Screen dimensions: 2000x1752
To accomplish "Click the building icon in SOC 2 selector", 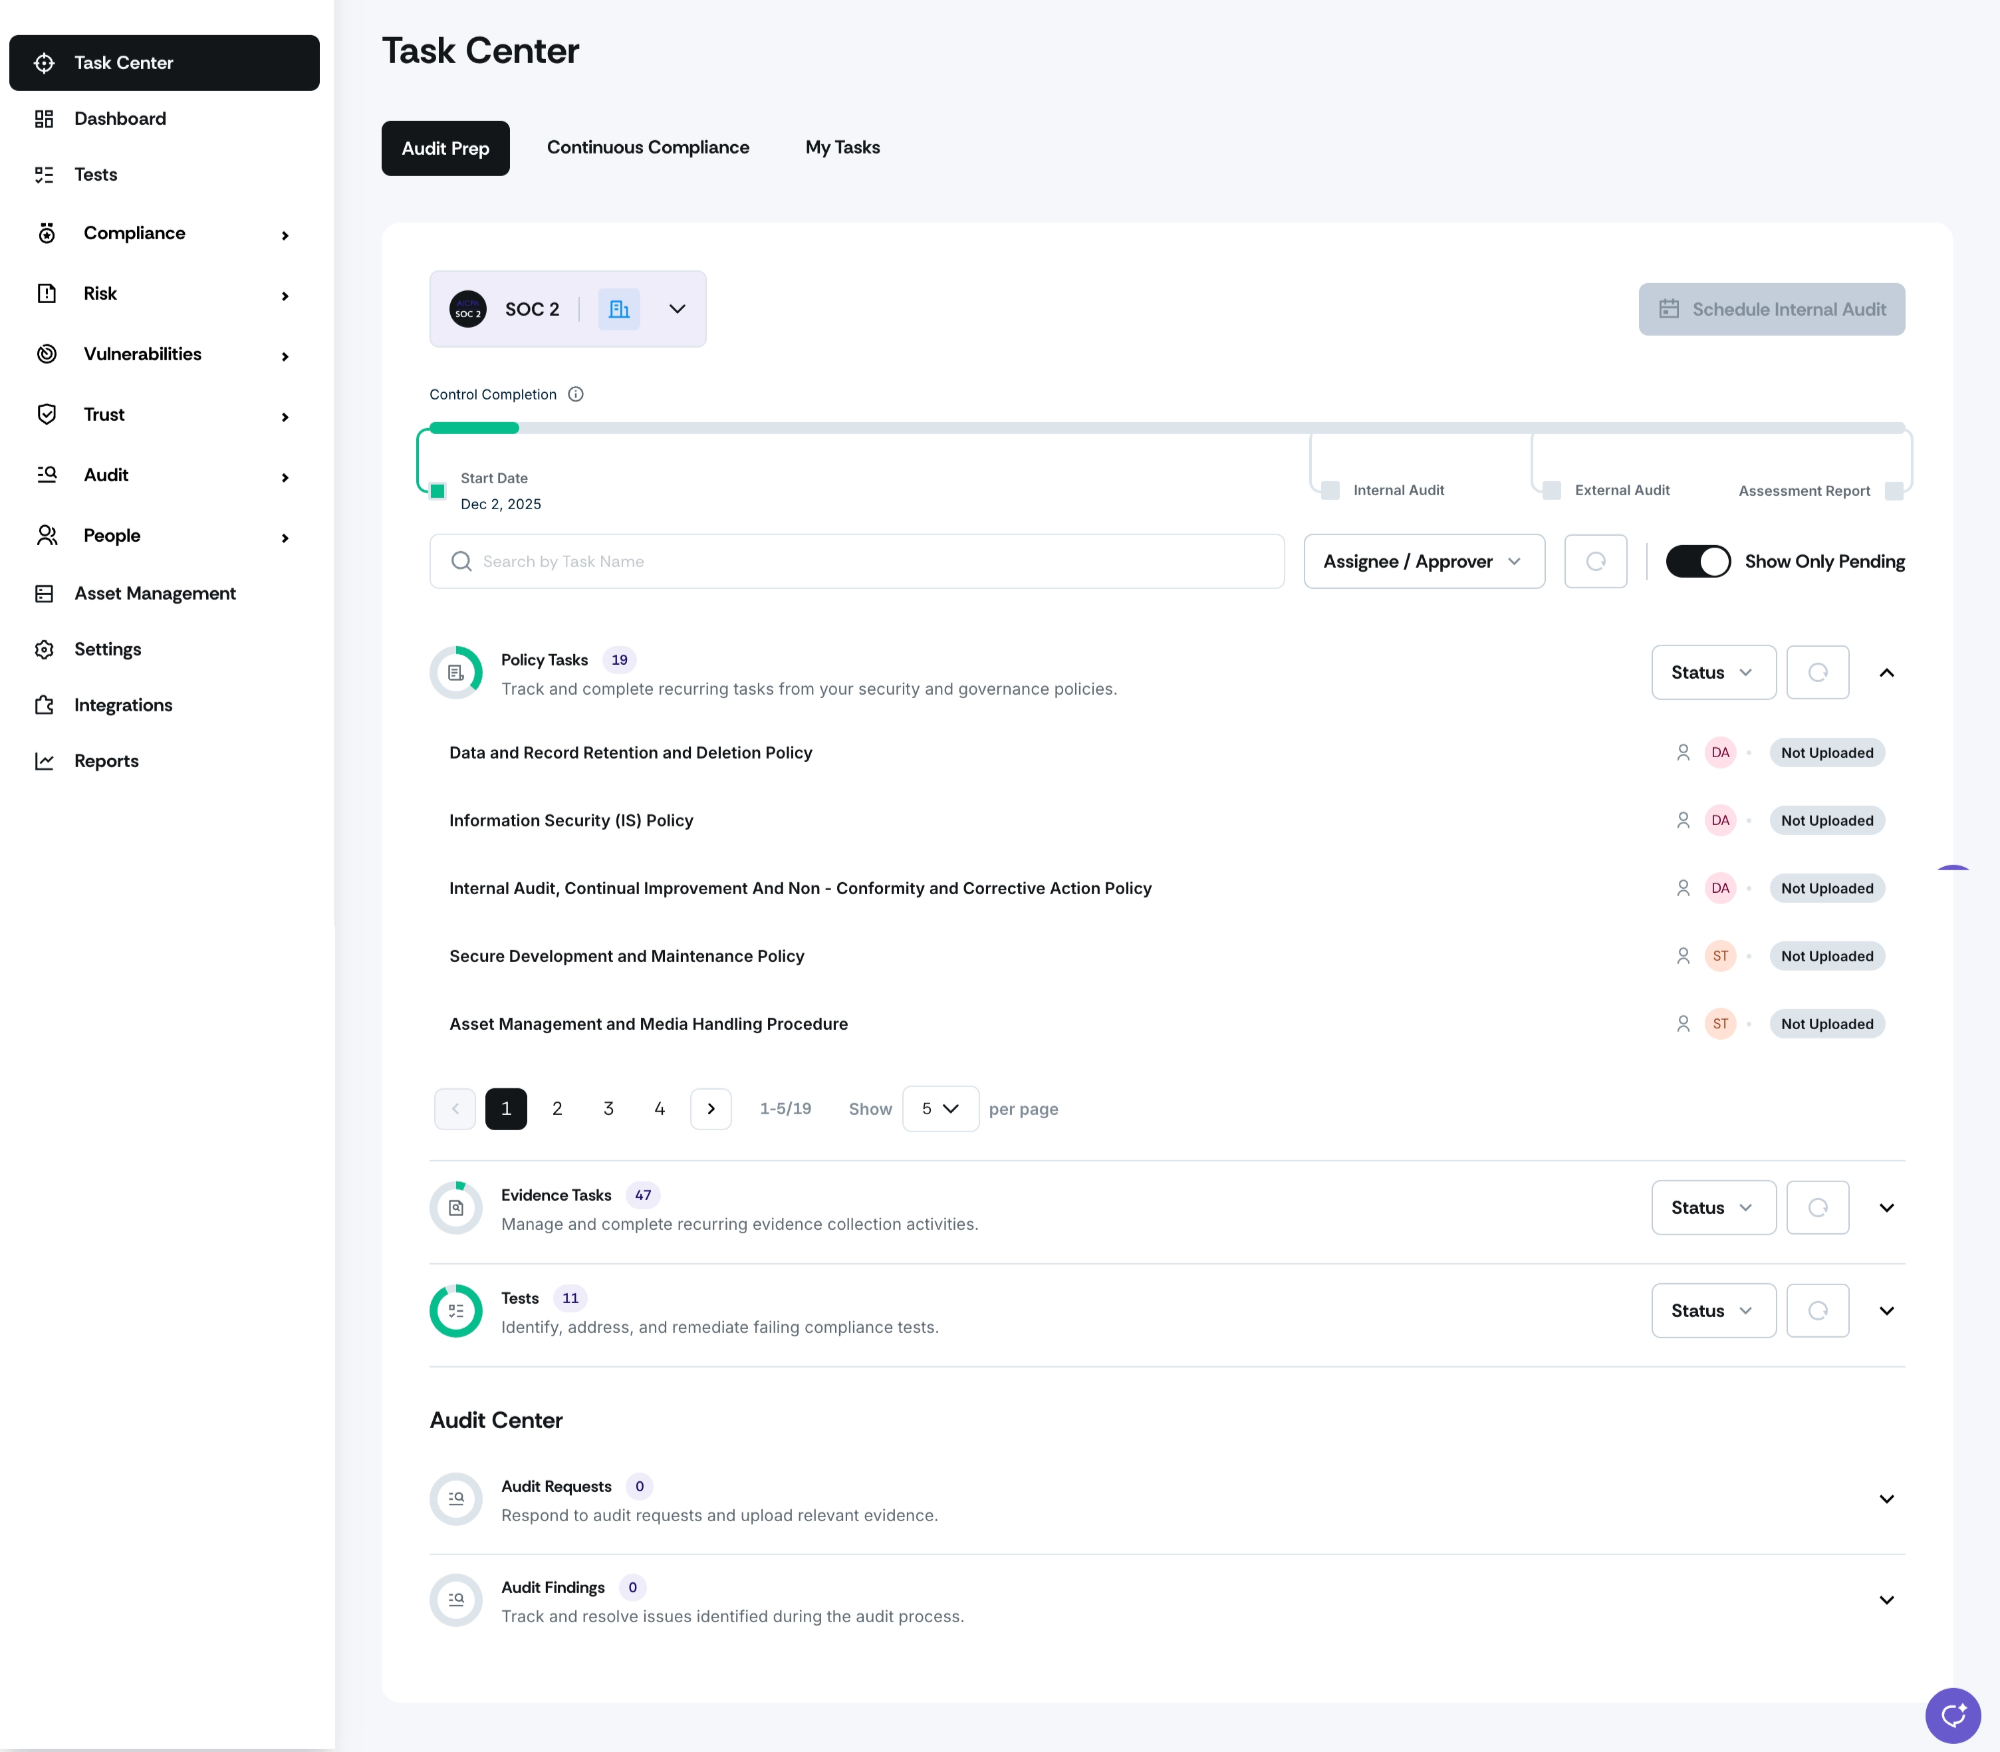I will coord(619,309).
